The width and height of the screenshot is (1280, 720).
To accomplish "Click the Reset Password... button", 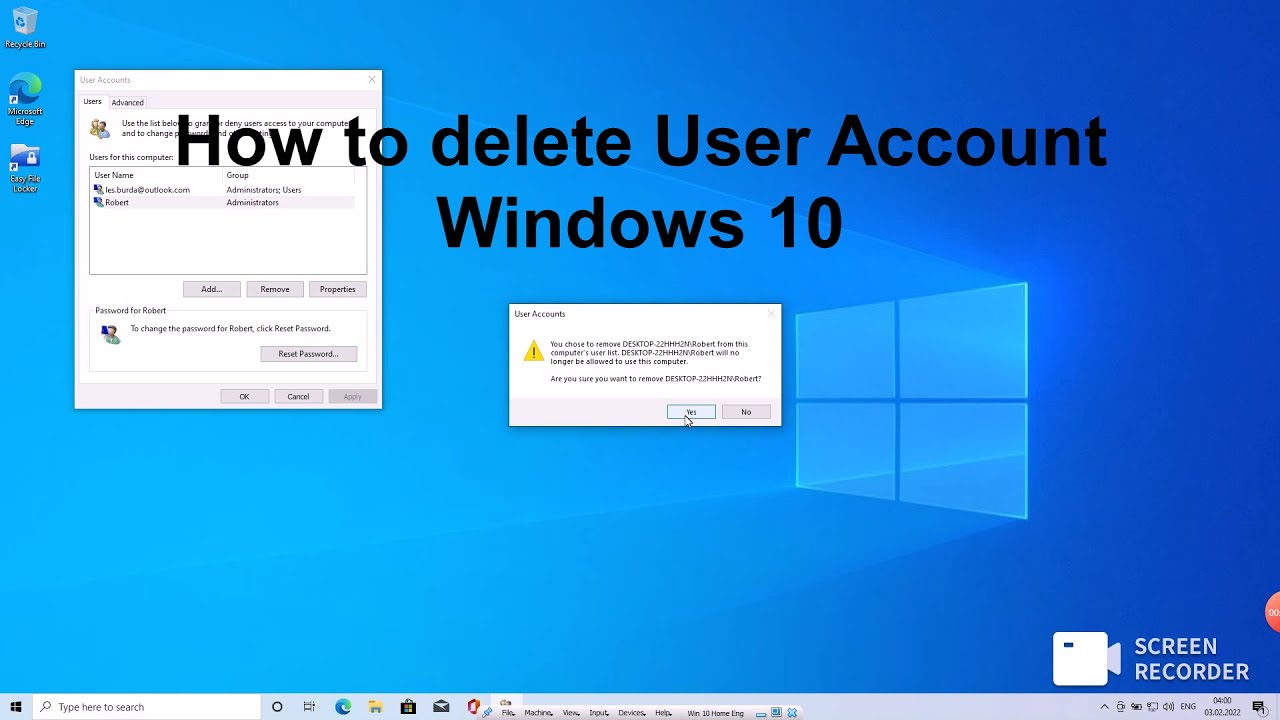I will 308,354.
